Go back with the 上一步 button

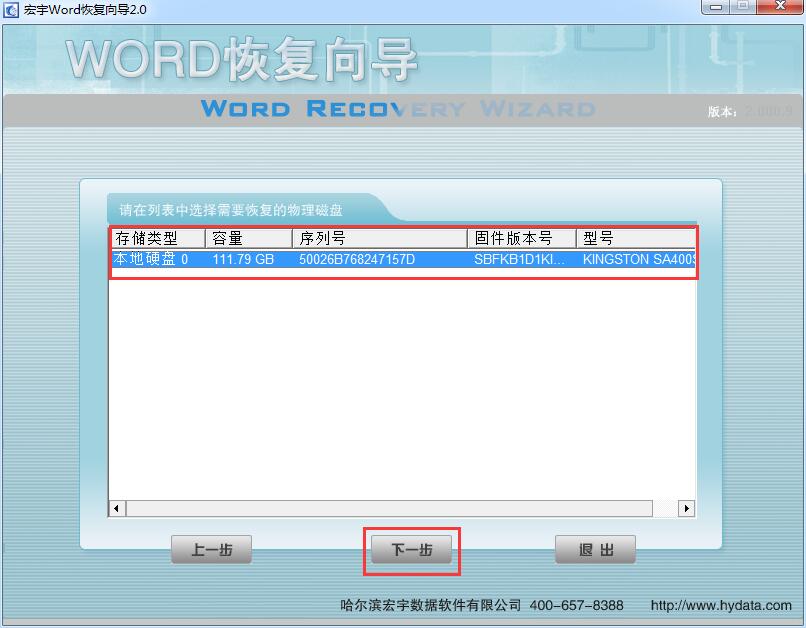[x=211, y=550]
